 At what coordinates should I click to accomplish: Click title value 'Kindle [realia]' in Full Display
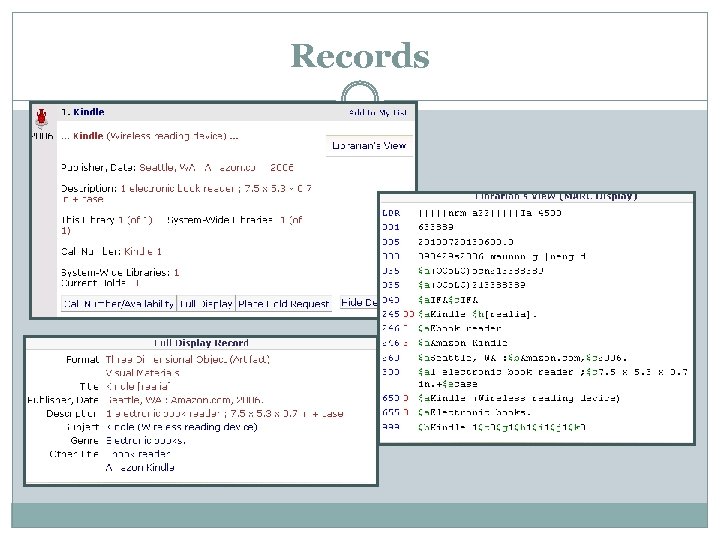[x=138, y=387]
